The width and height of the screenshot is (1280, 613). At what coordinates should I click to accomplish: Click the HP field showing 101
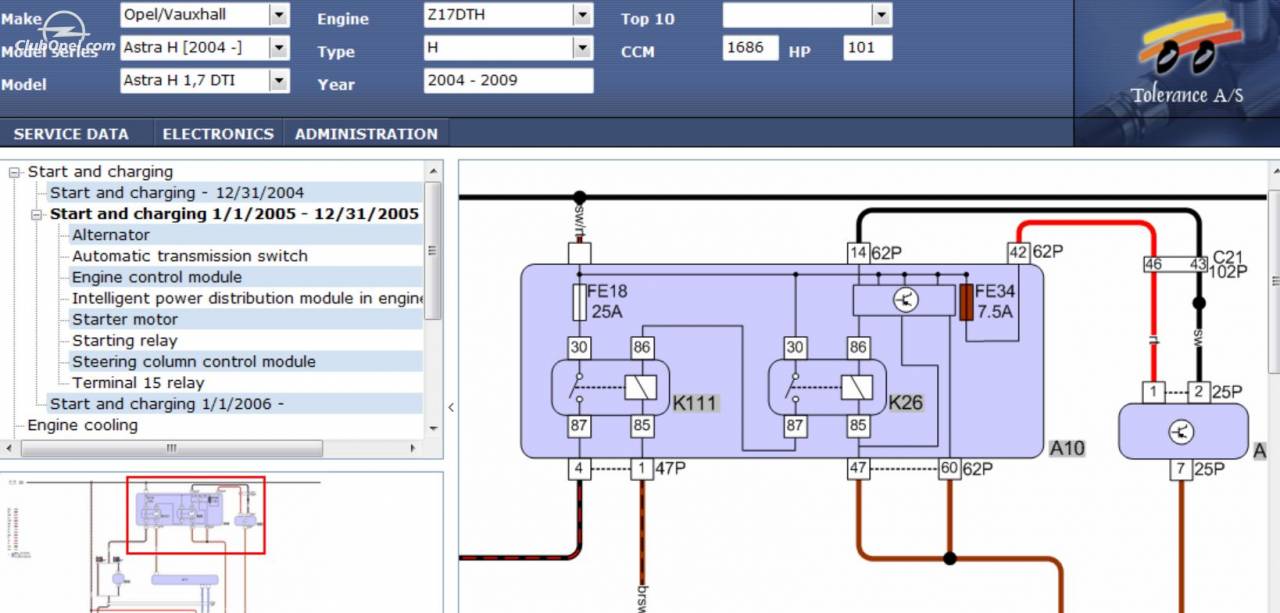click(867, 47)
